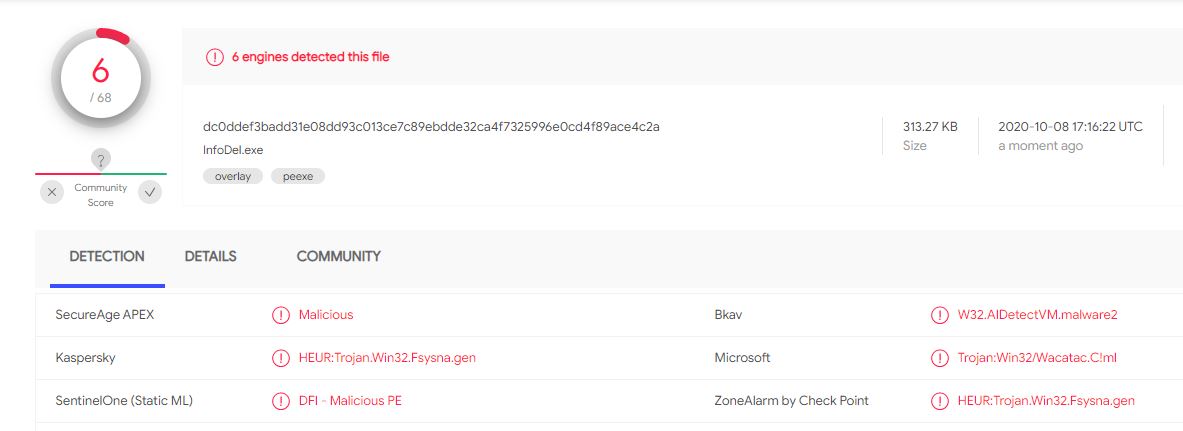
Task: Click the warning icon next to Malicious
Action: 281,315
